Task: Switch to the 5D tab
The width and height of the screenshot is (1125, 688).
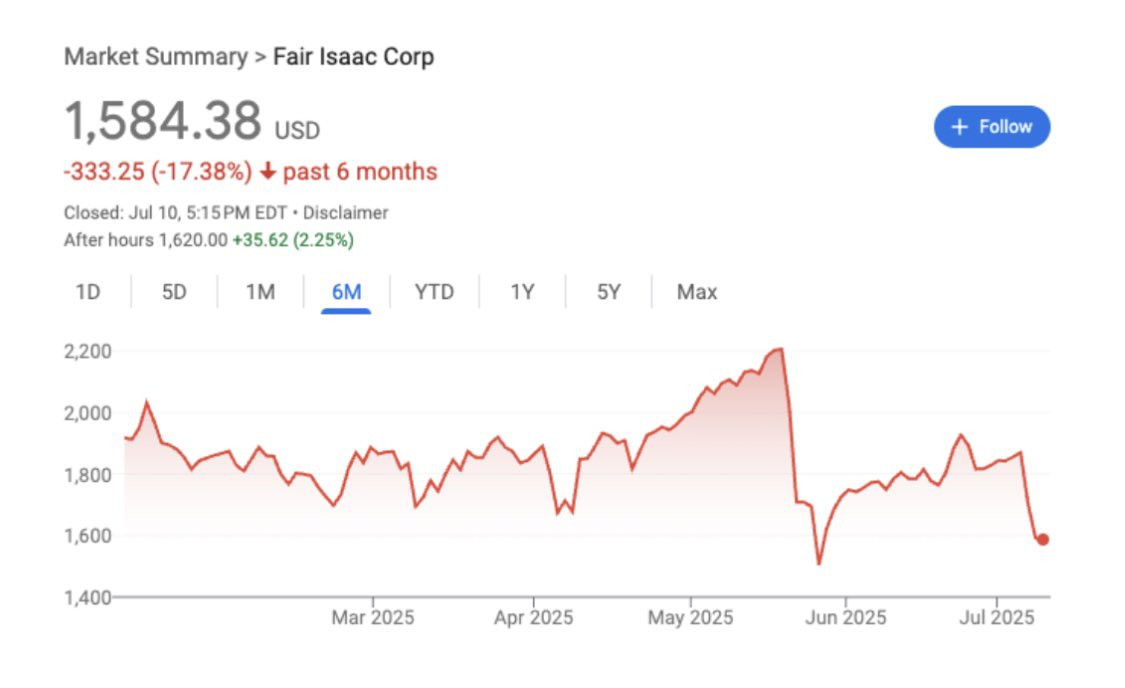Action: click(x=174, y=292)
